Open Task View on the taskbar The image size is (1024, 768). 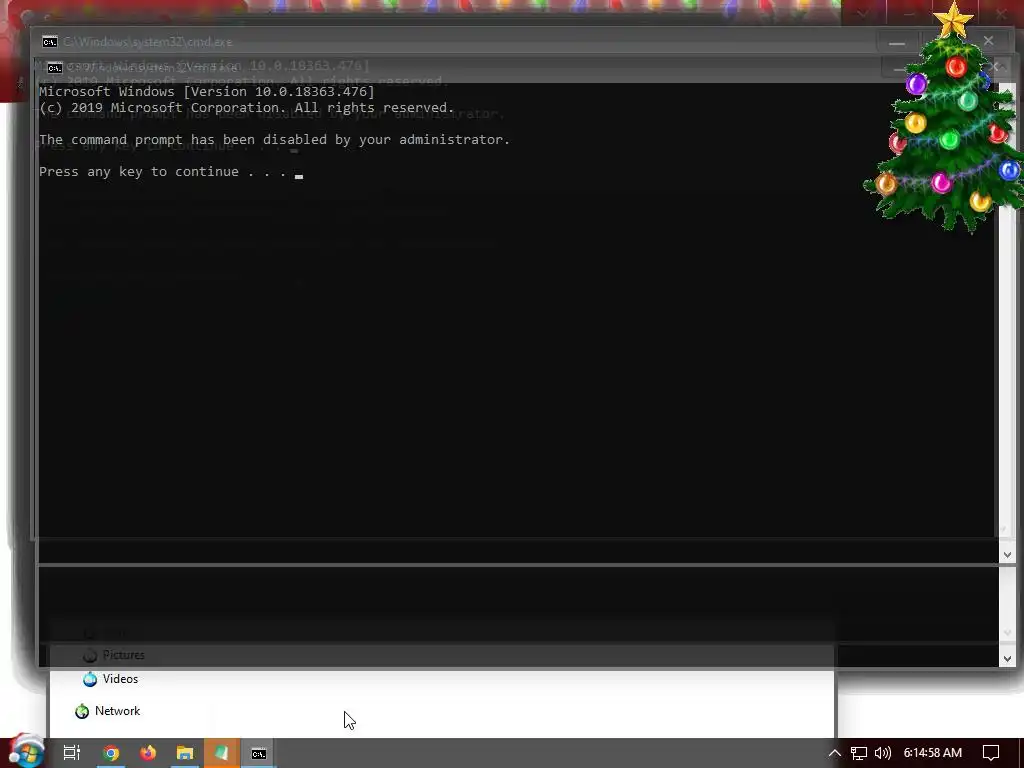point(72,753)
